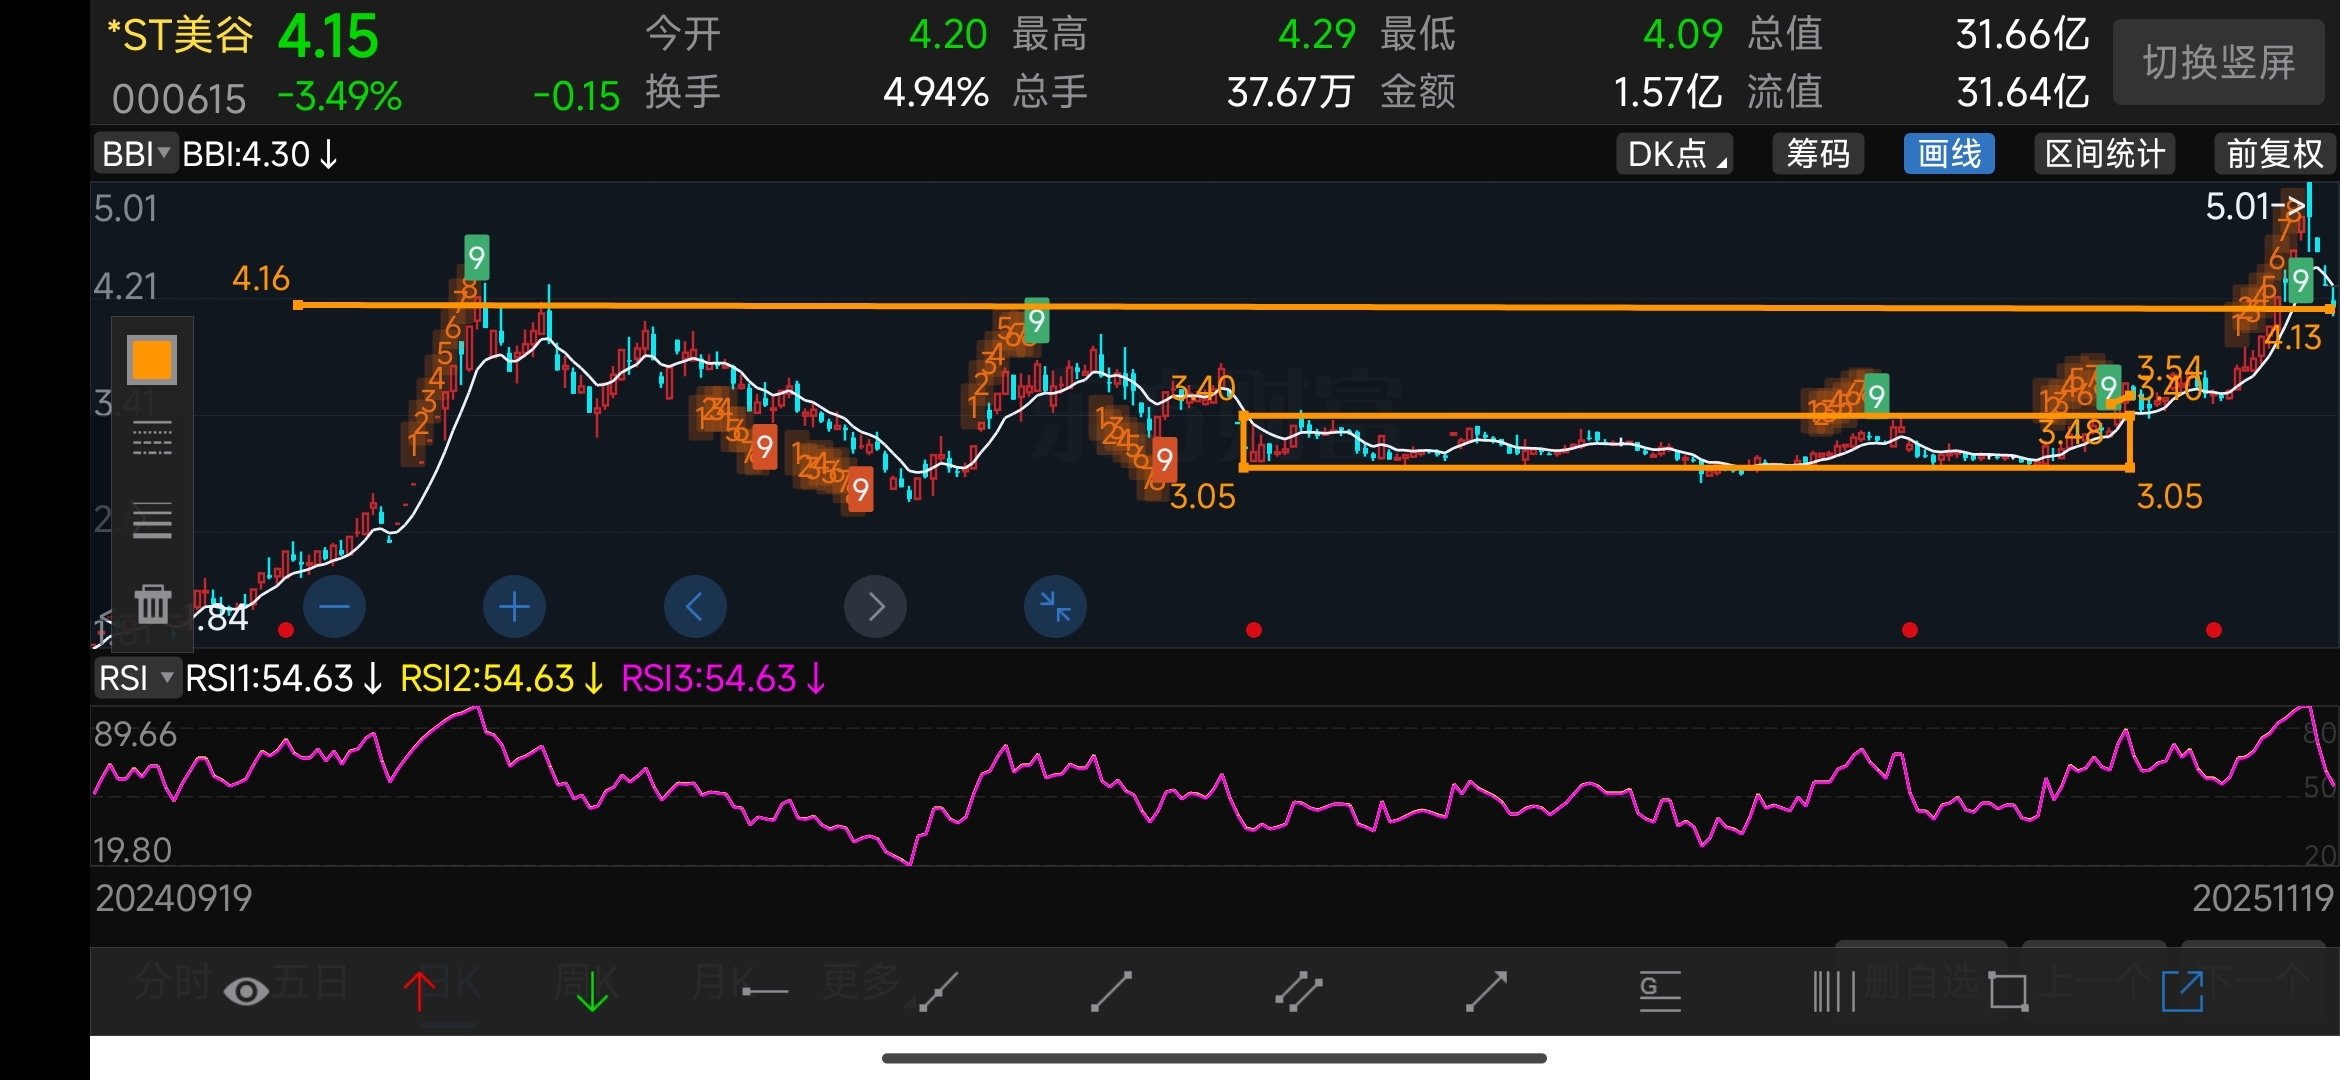Click the blue share/export icon

[2182, 991]
